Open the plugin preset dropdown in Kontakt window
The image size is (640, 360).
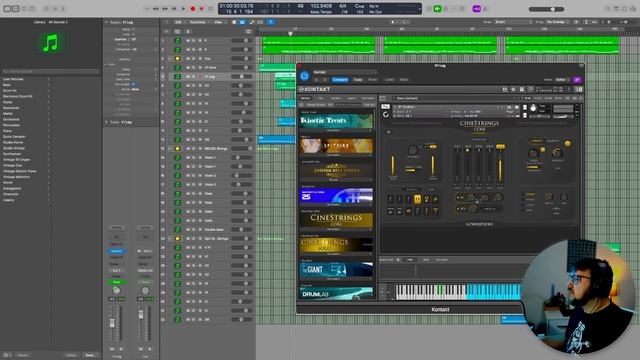[x=344, y=72]
